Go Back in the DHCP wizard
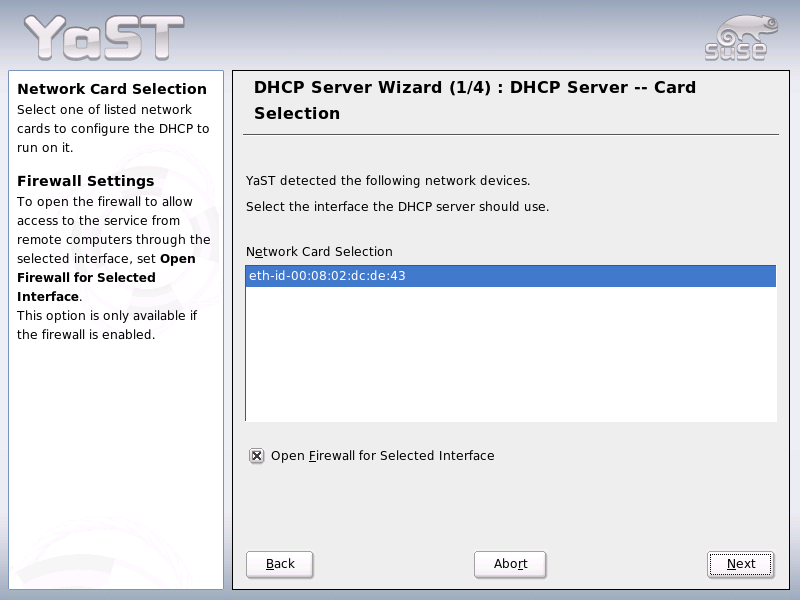Screen dimensions: 800x600 pyautogui.click(x=280, y=564)
